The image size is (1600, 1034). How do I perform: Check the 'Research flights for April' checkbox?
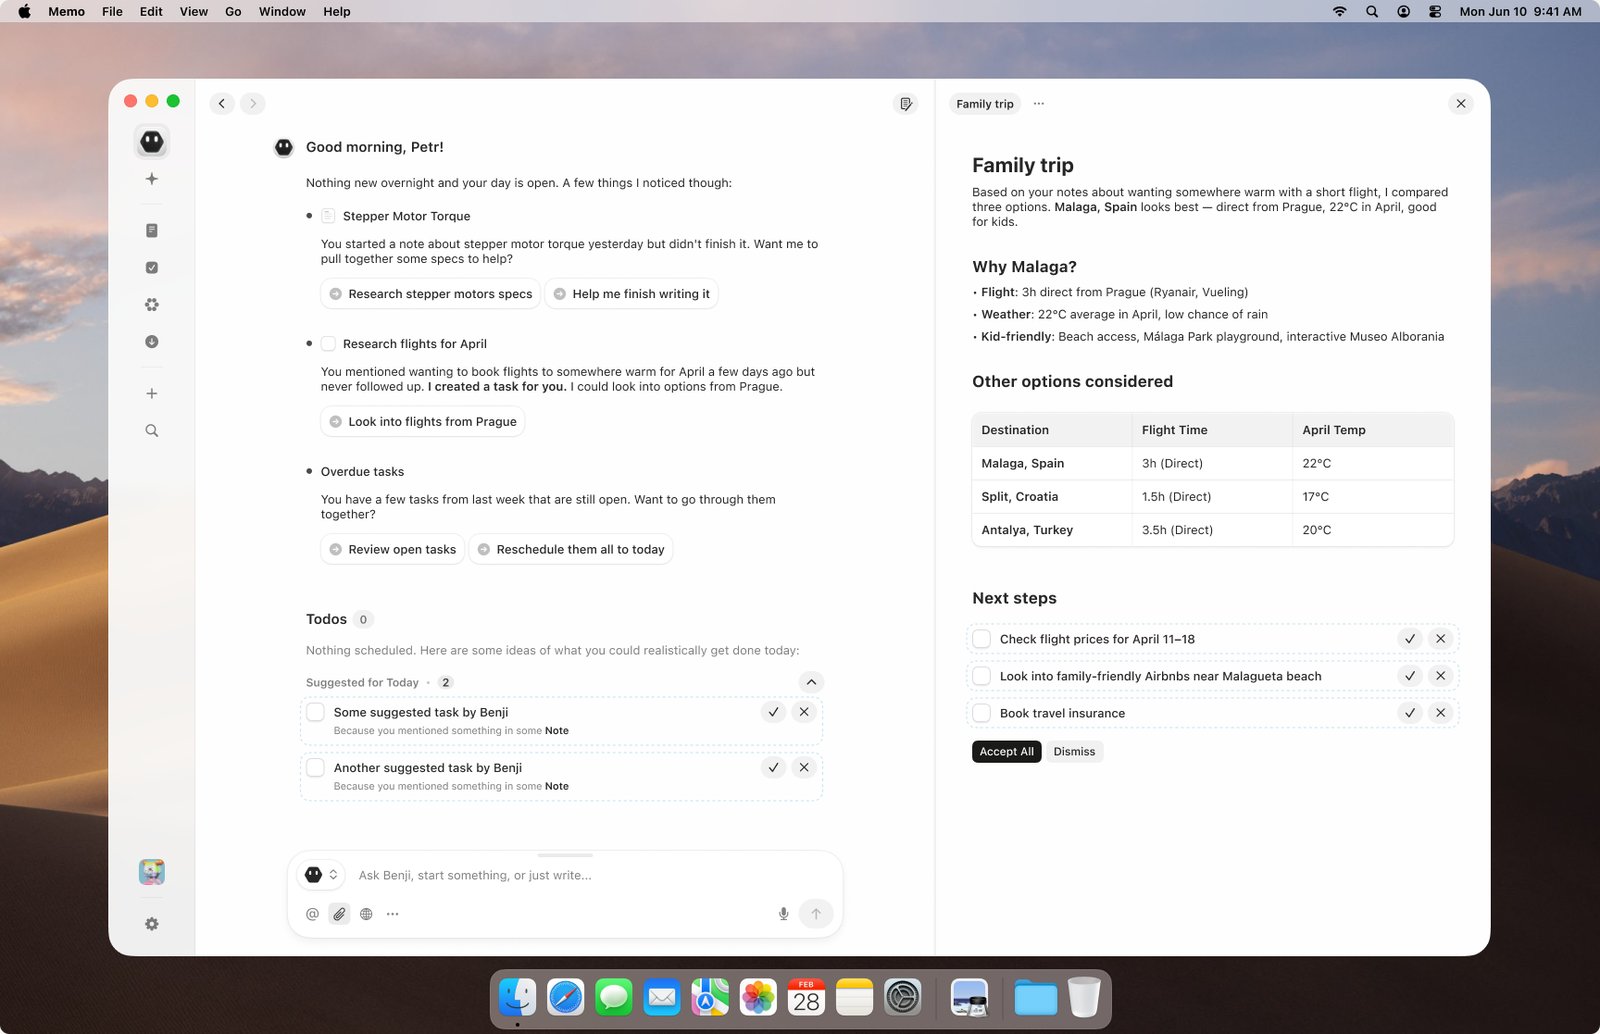[x=328, y=344]
